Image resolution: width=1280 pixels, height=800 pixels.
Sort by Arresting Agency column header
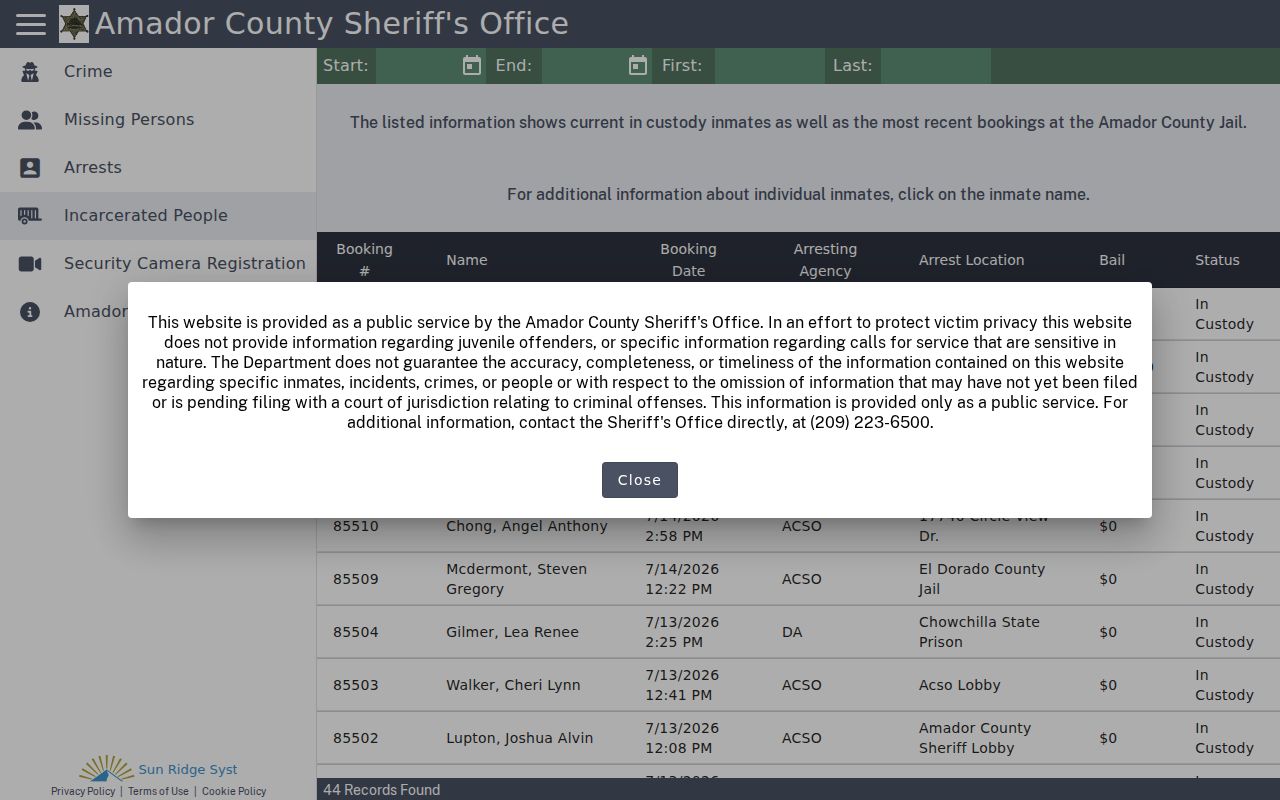(825, 260)
